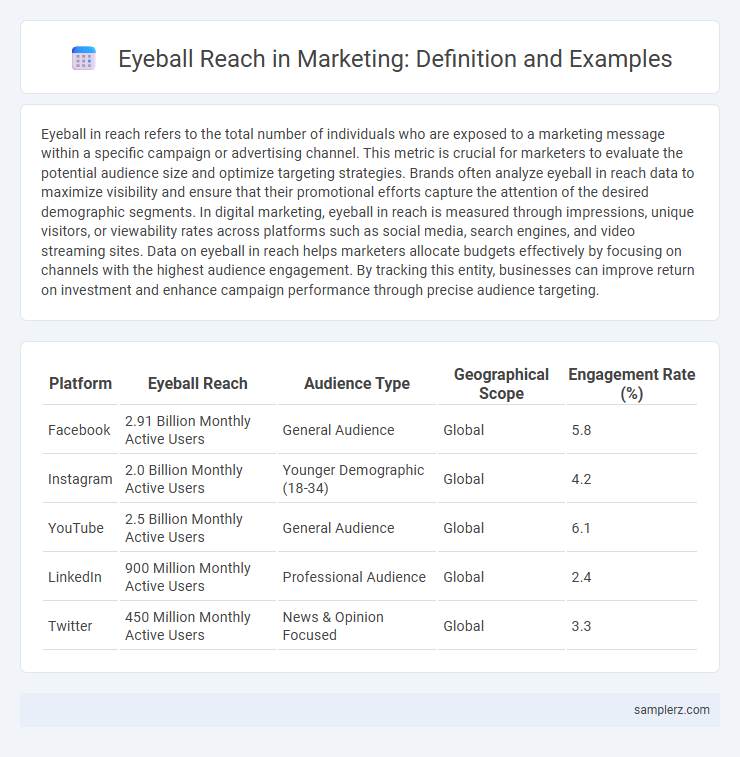Click the Engagement Rate (%) column header

pos(631,384)
